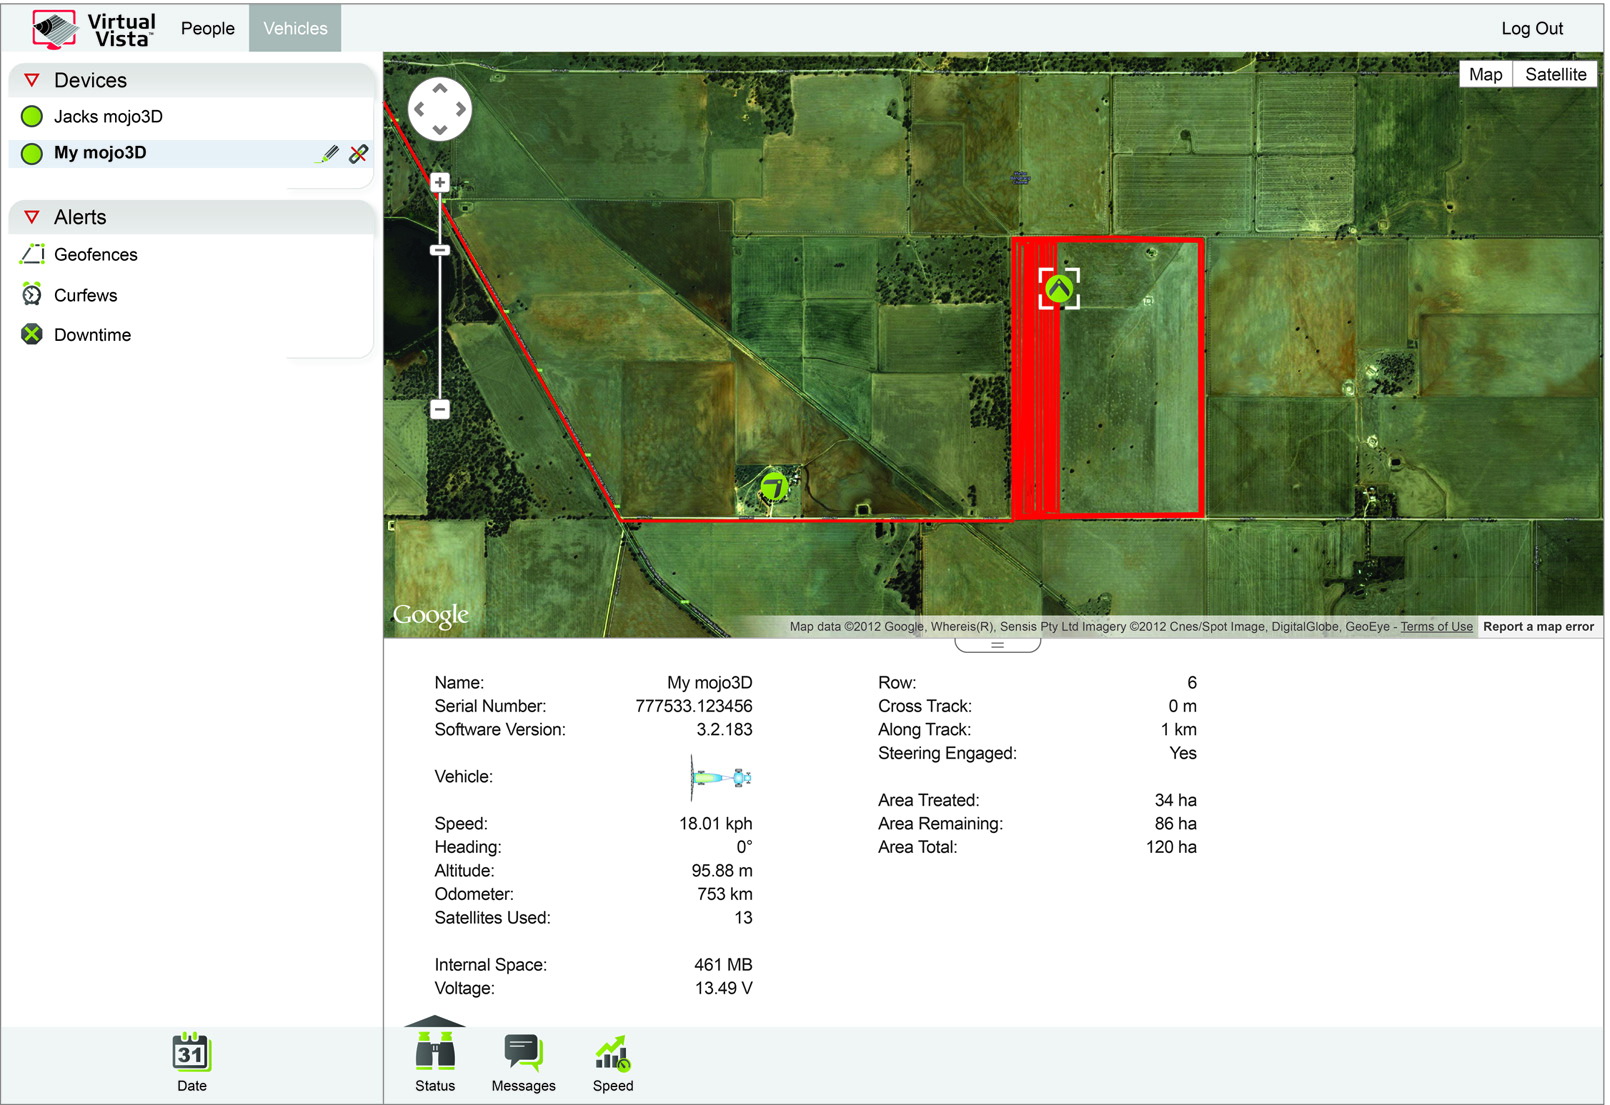Click software version 3.2.183
Screen dimensions: 1610x1105
(724, 730)
